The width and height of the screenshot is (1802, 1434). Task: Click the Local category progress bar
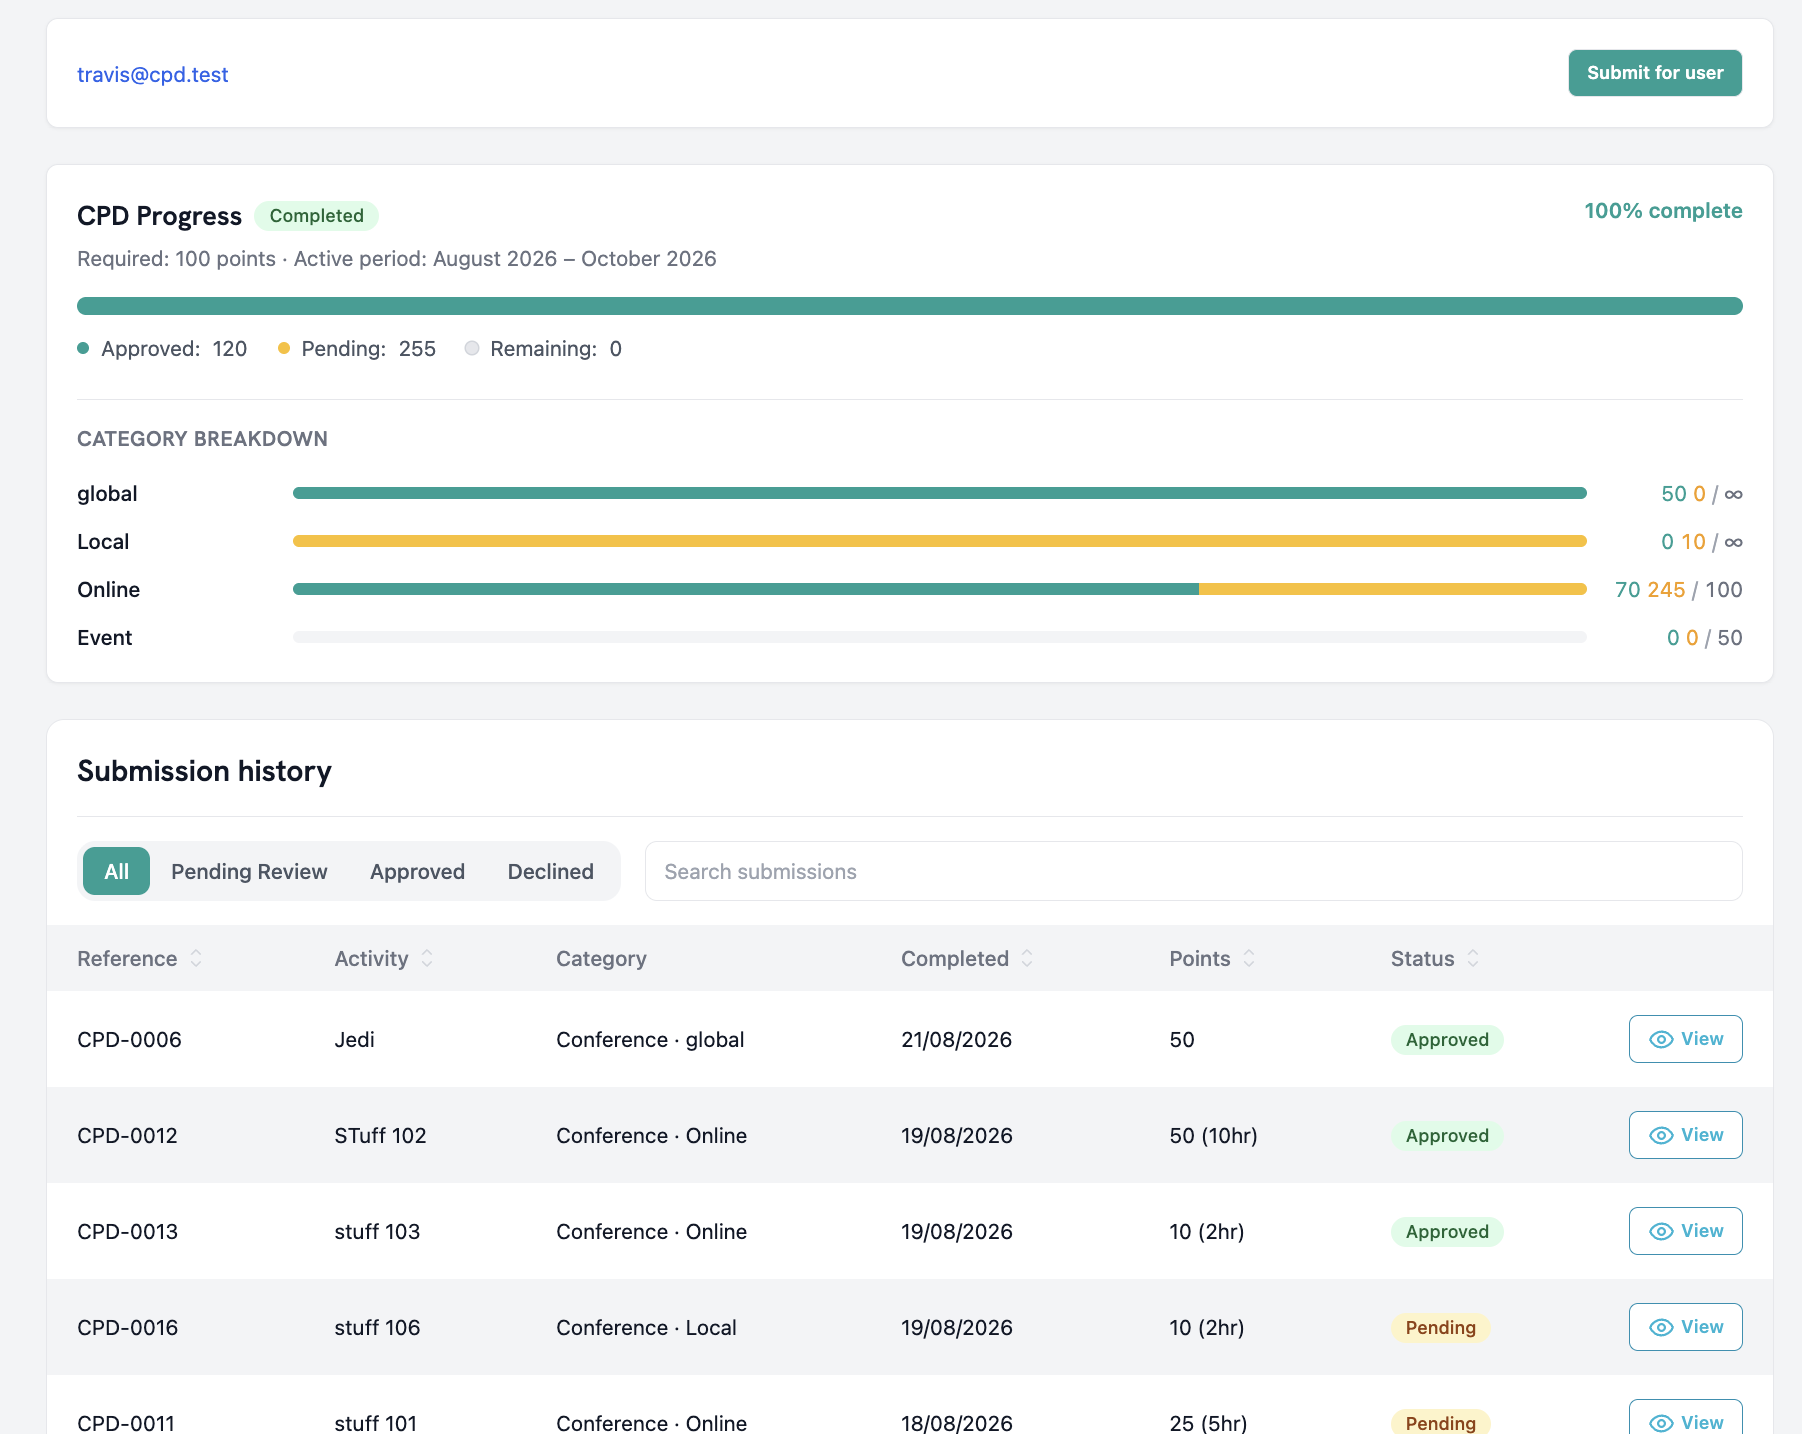pyautogui.click(x=940, y=541)
